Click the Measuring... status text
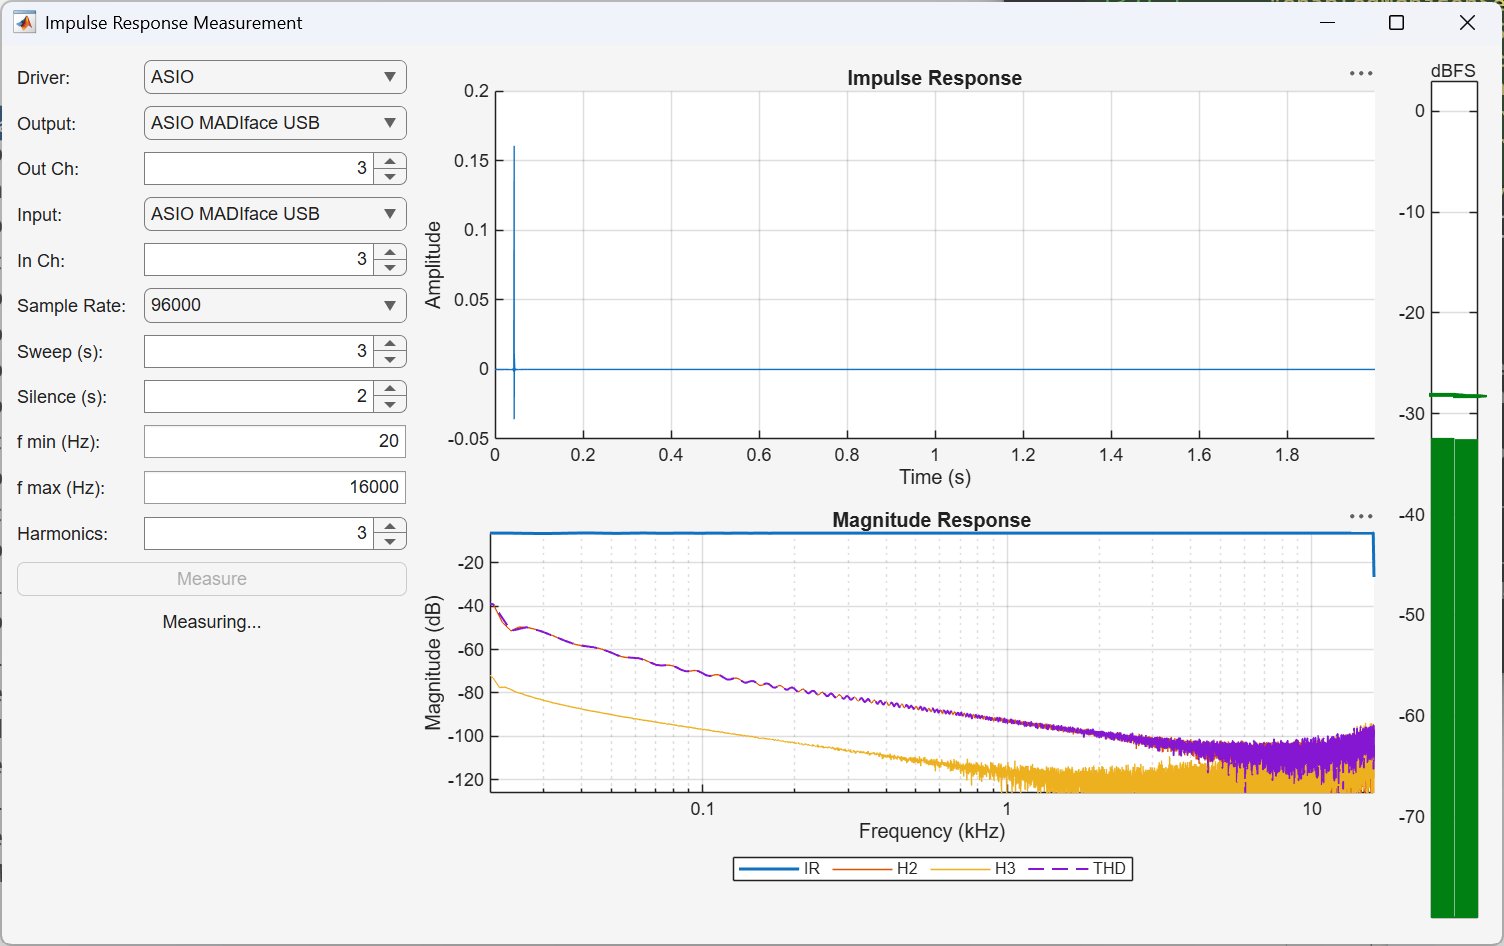1504x946 pixels. (x=212, y=622)
